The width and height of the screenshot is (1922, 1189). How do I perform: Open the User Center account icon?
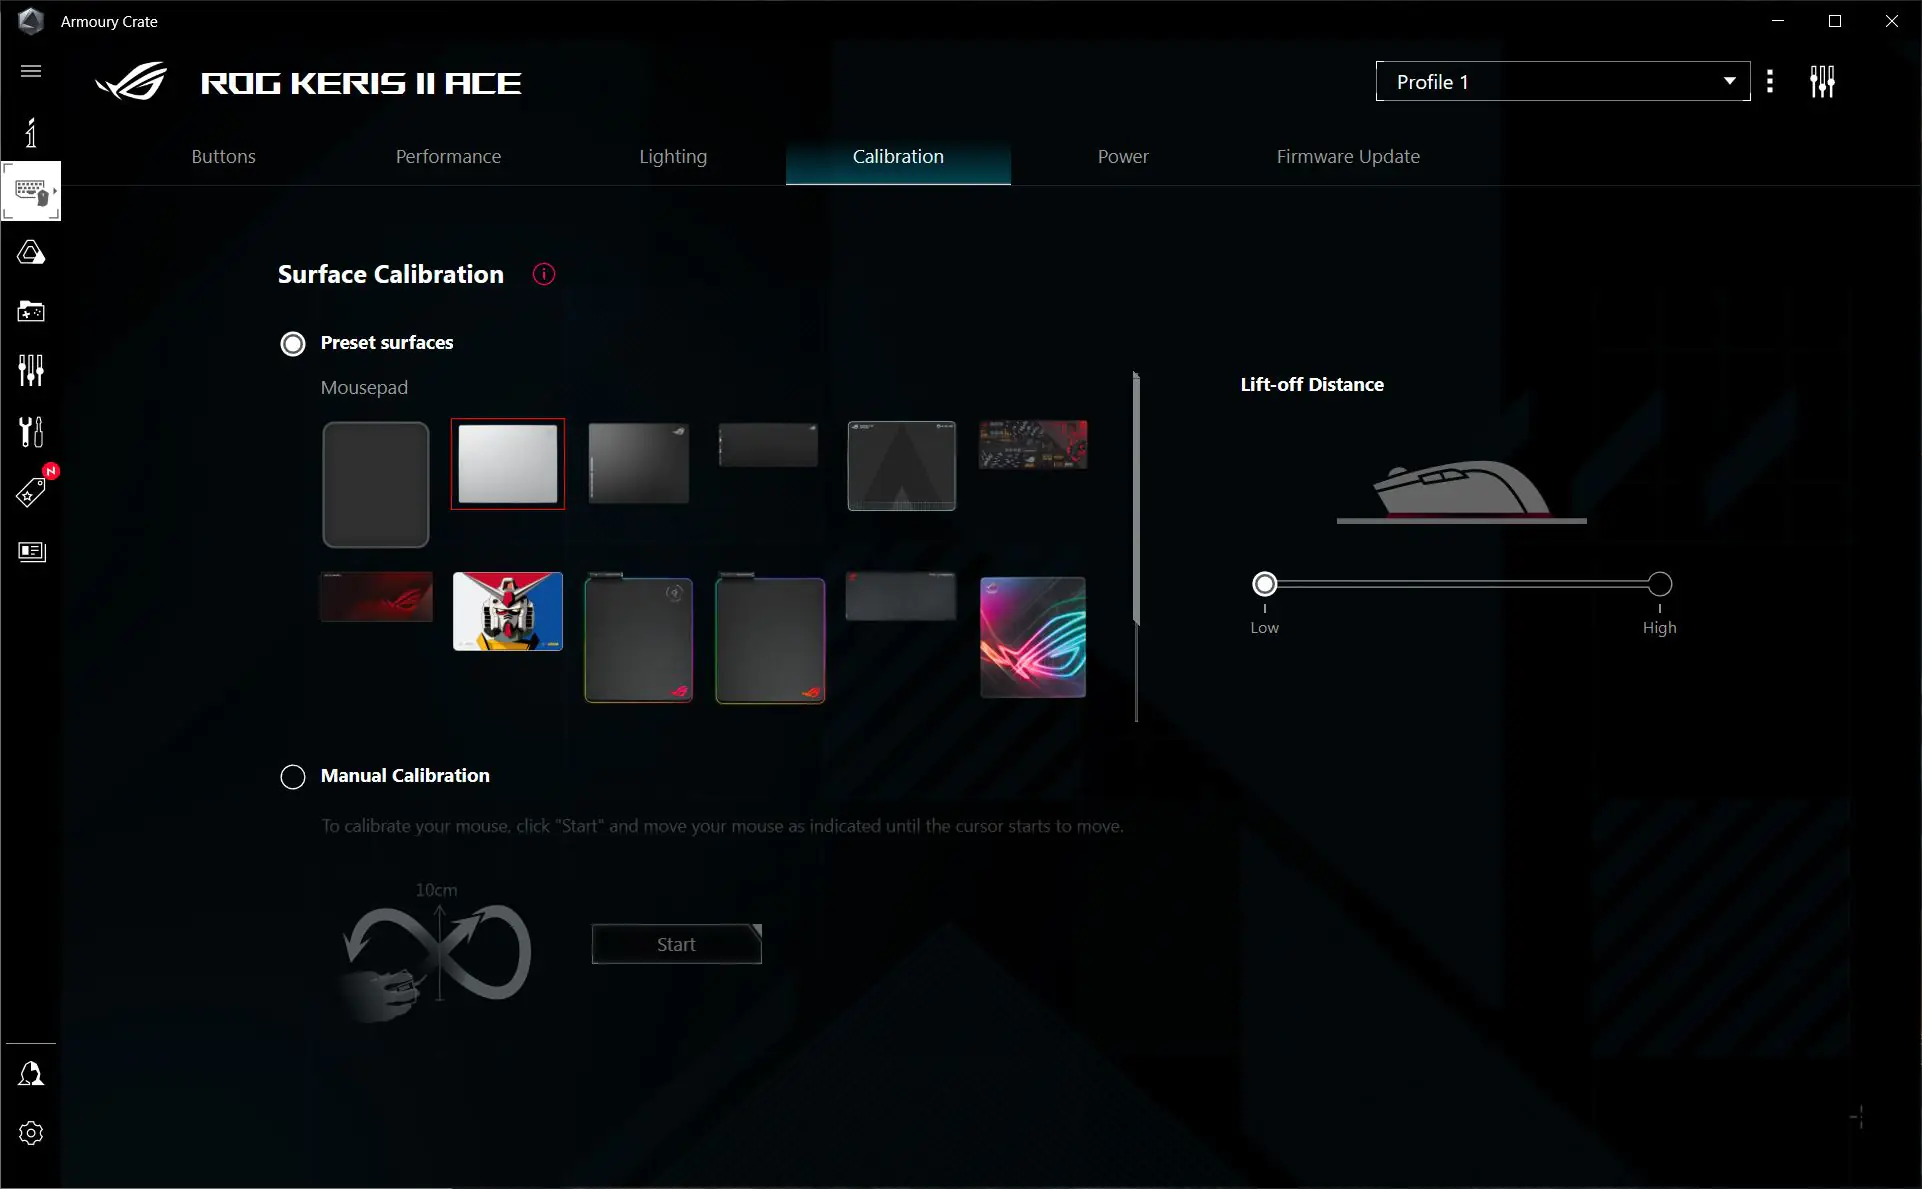[31, 1074]
